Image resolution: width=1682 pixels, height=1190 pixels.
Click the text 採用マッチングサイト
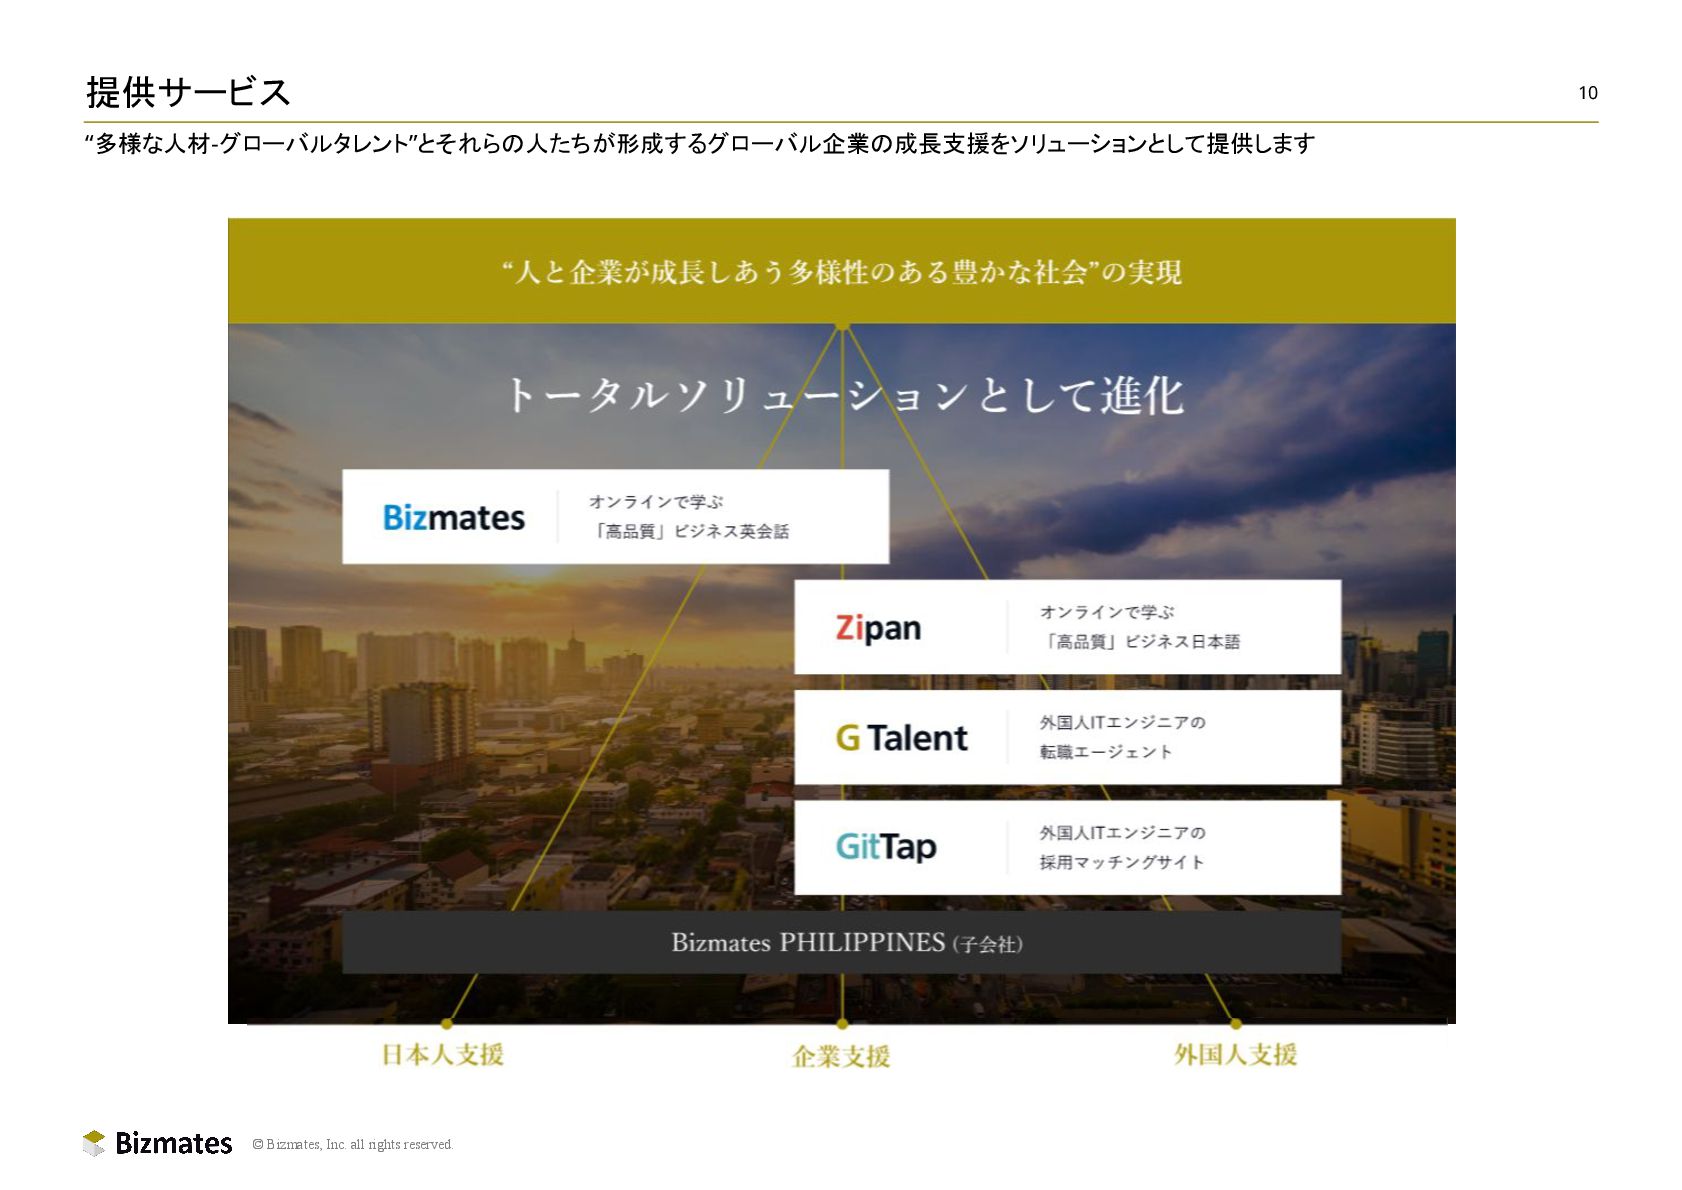(1122, 862)
